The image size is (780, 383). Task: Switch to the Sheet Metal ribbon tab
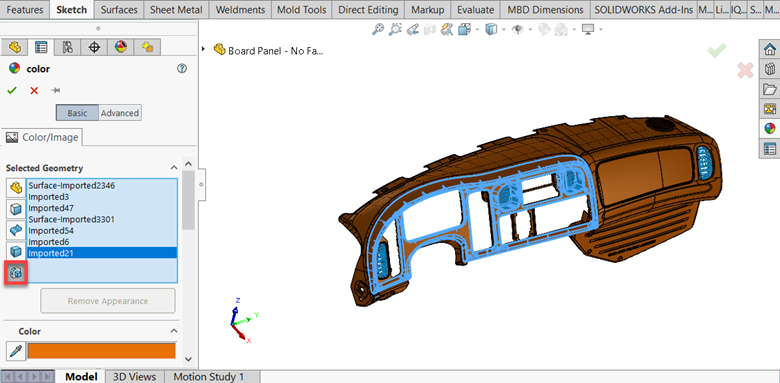(176, 9)
